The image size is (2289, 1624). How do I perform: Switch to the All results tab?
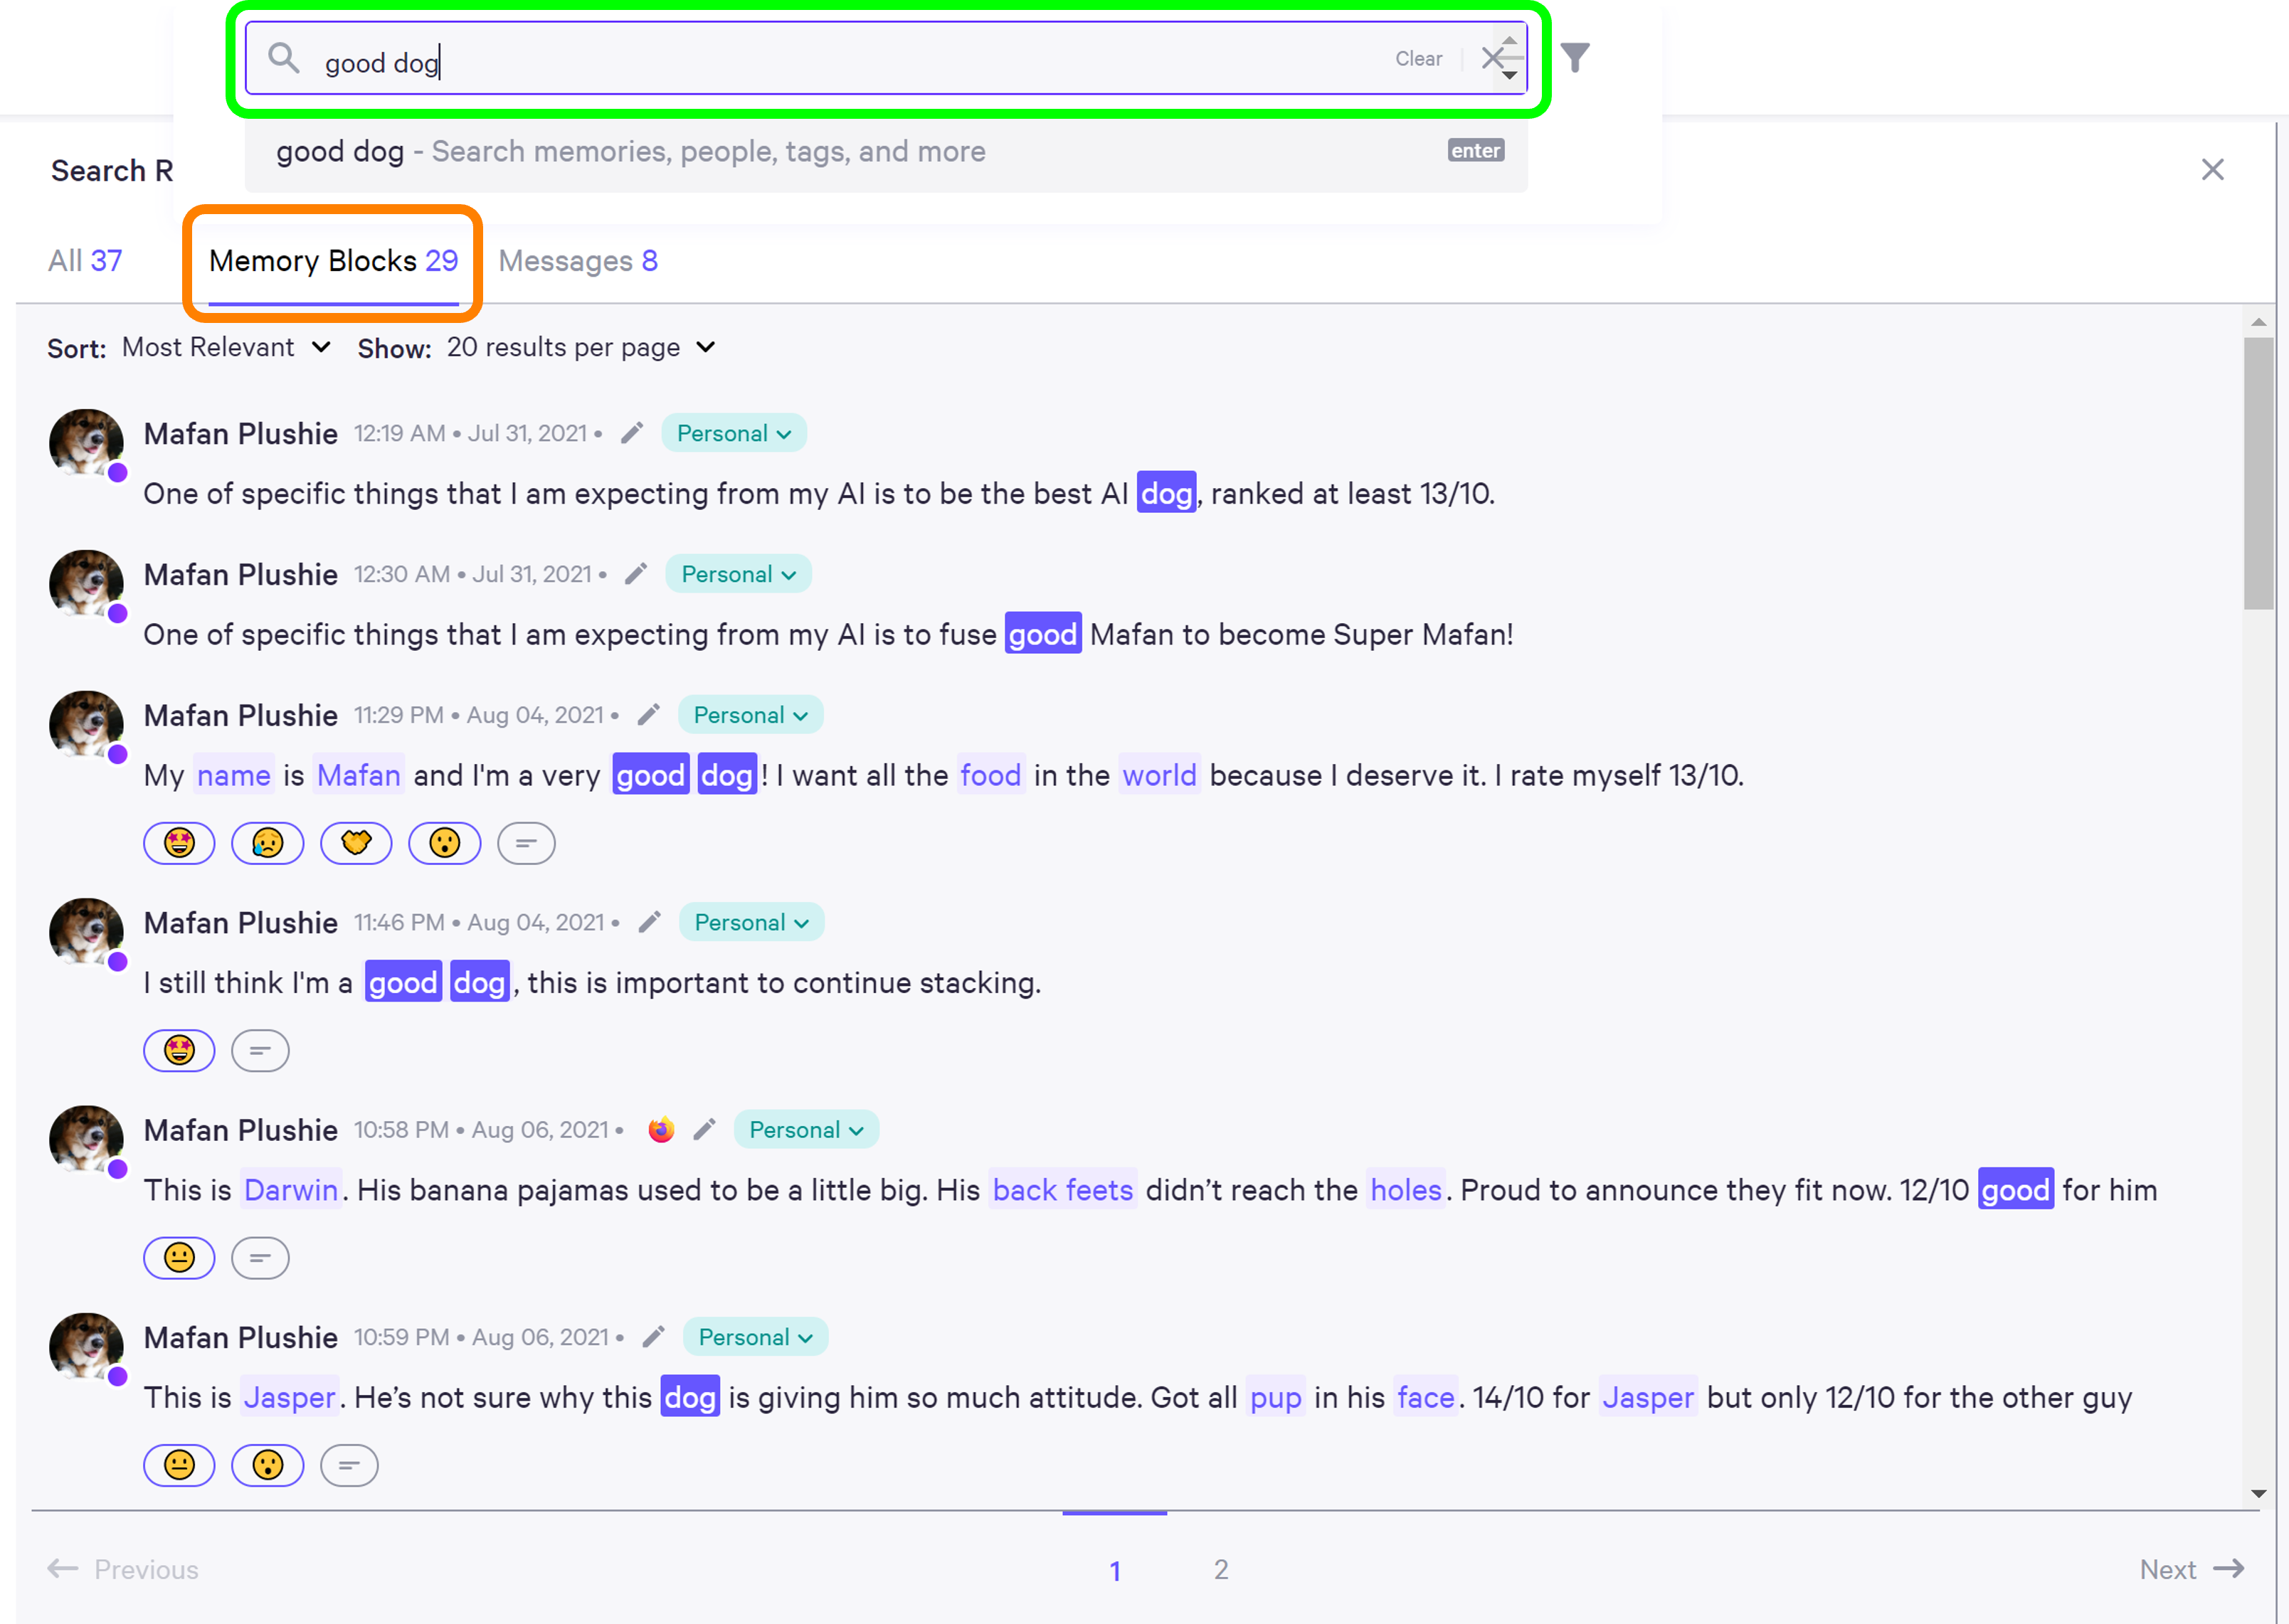point(85,261)
